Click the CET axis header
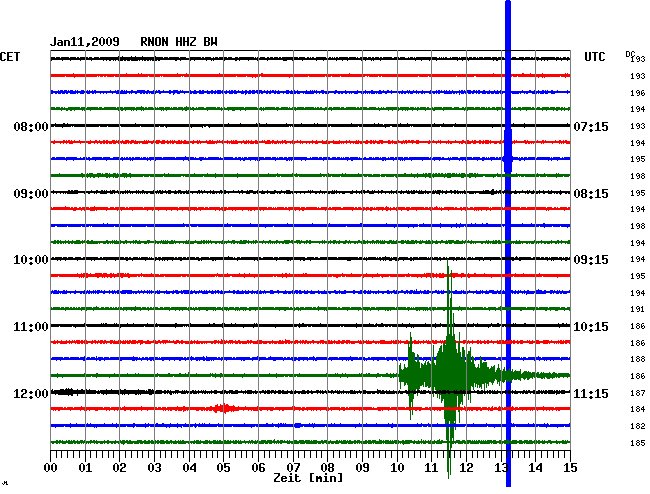 point(10,57)
